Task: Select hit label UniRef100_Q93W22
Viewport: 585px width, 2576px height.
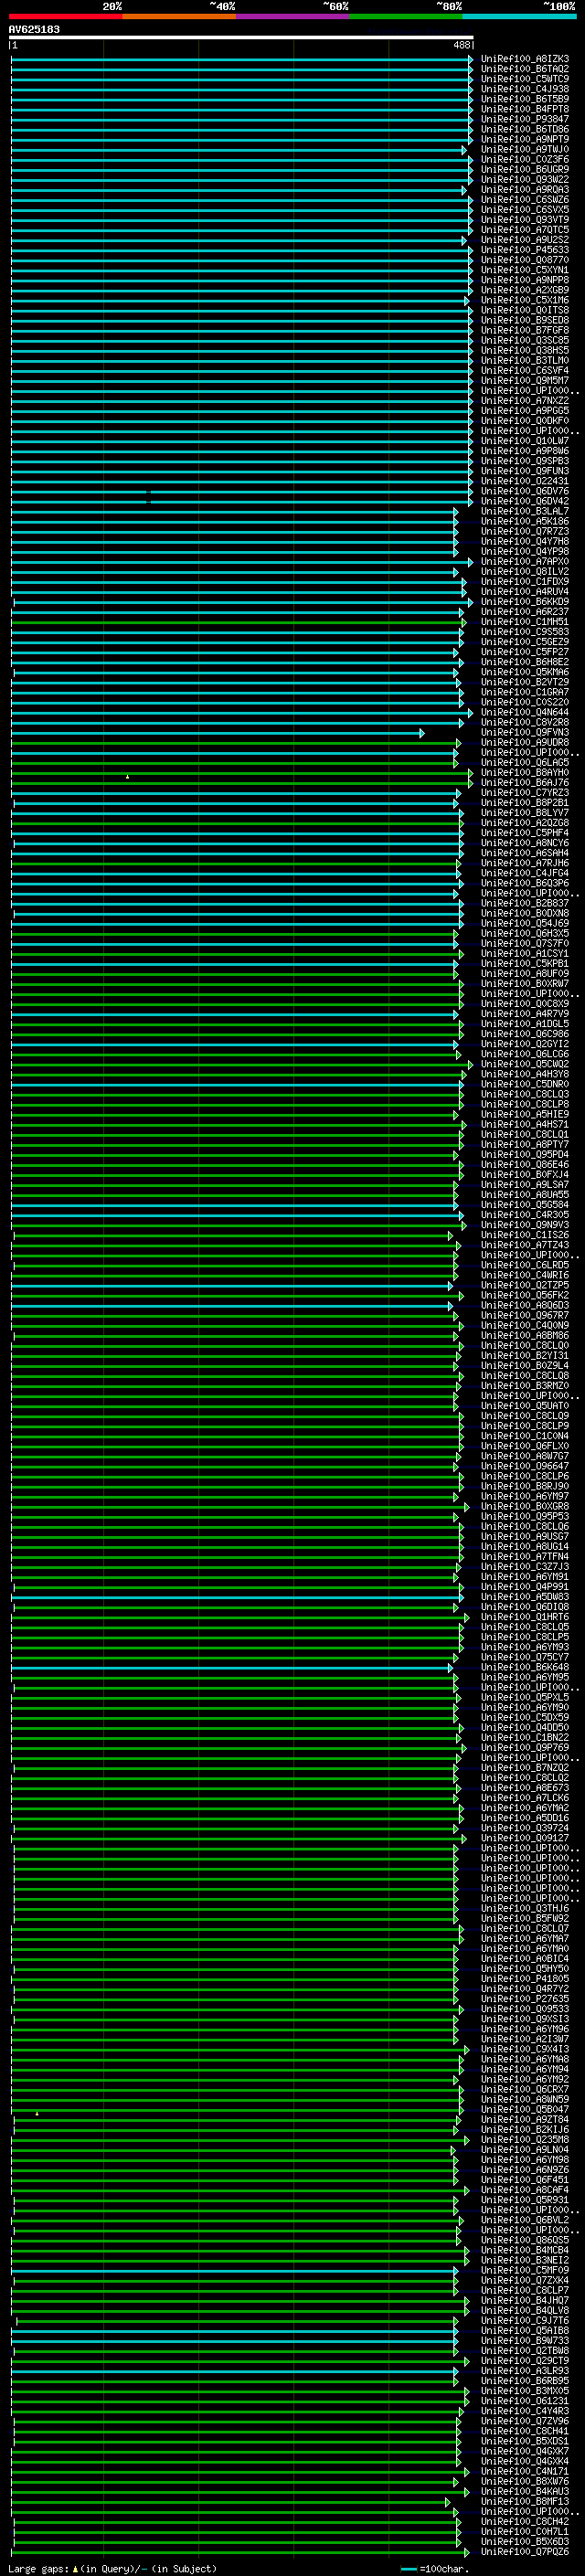Action: point(525,180)
